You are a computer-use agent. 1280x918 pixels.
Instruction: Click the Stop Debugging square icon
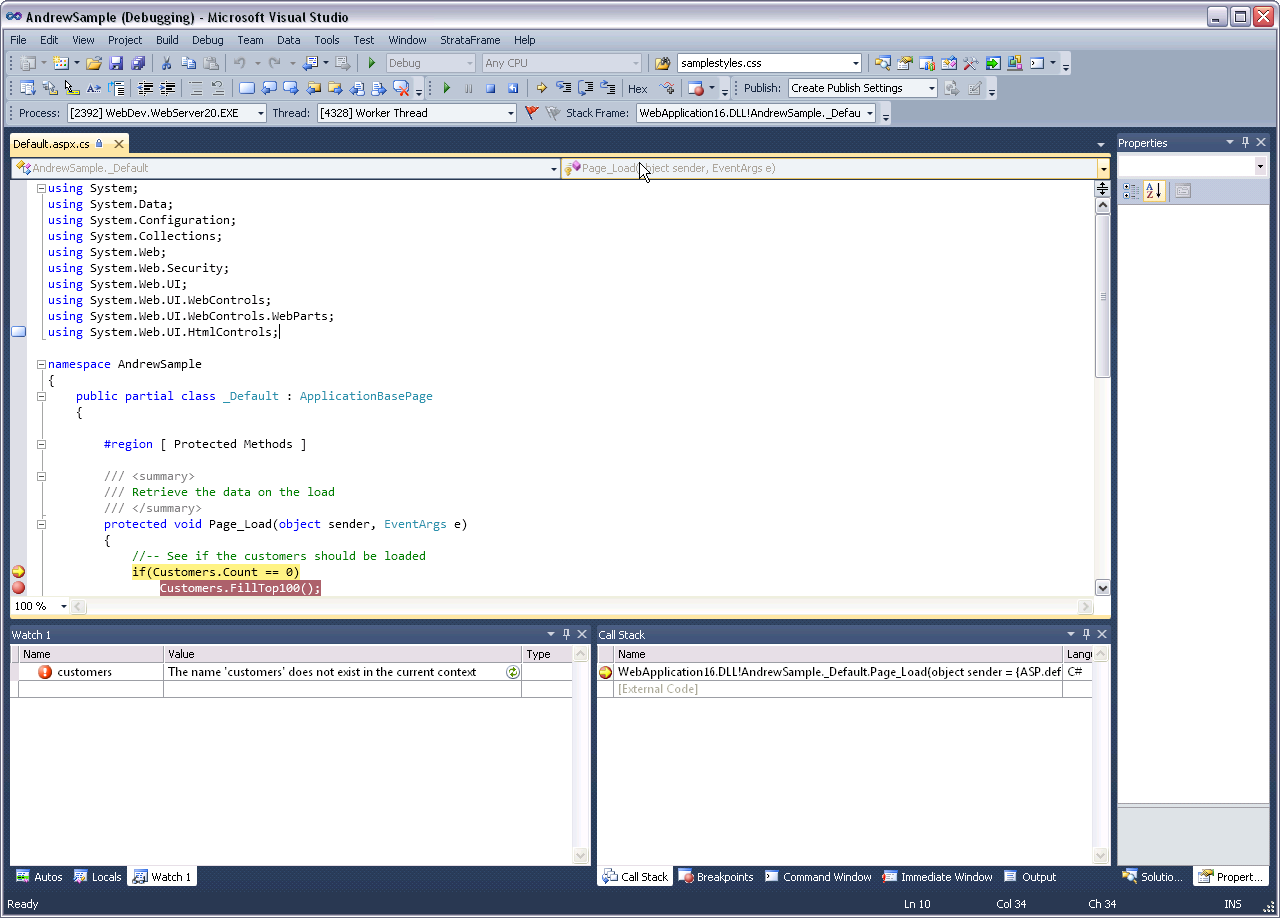pos(490,88)
